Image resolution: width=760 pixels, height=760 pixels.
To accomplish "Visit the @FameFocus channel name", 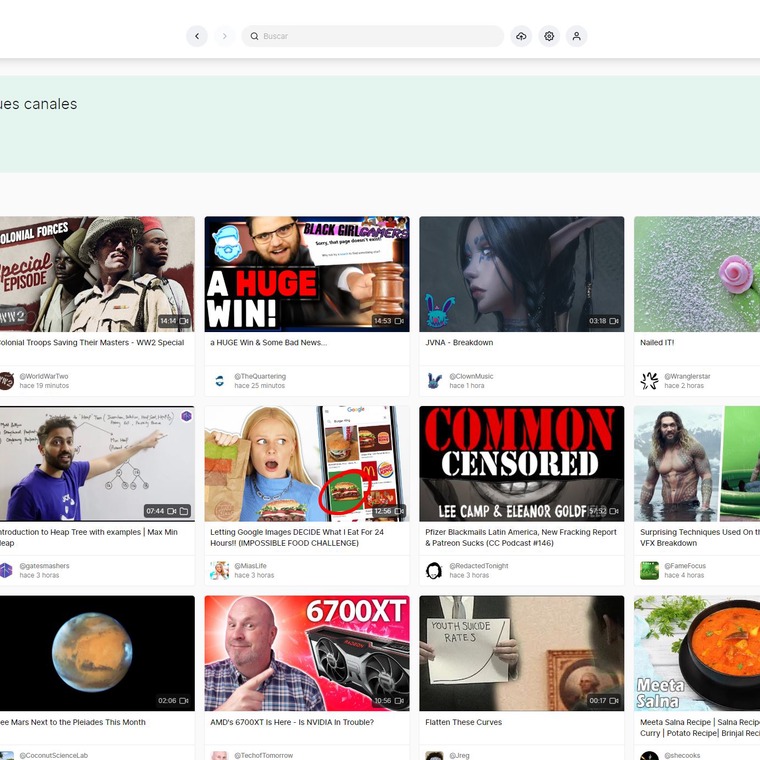I will [x=685, y=566].
